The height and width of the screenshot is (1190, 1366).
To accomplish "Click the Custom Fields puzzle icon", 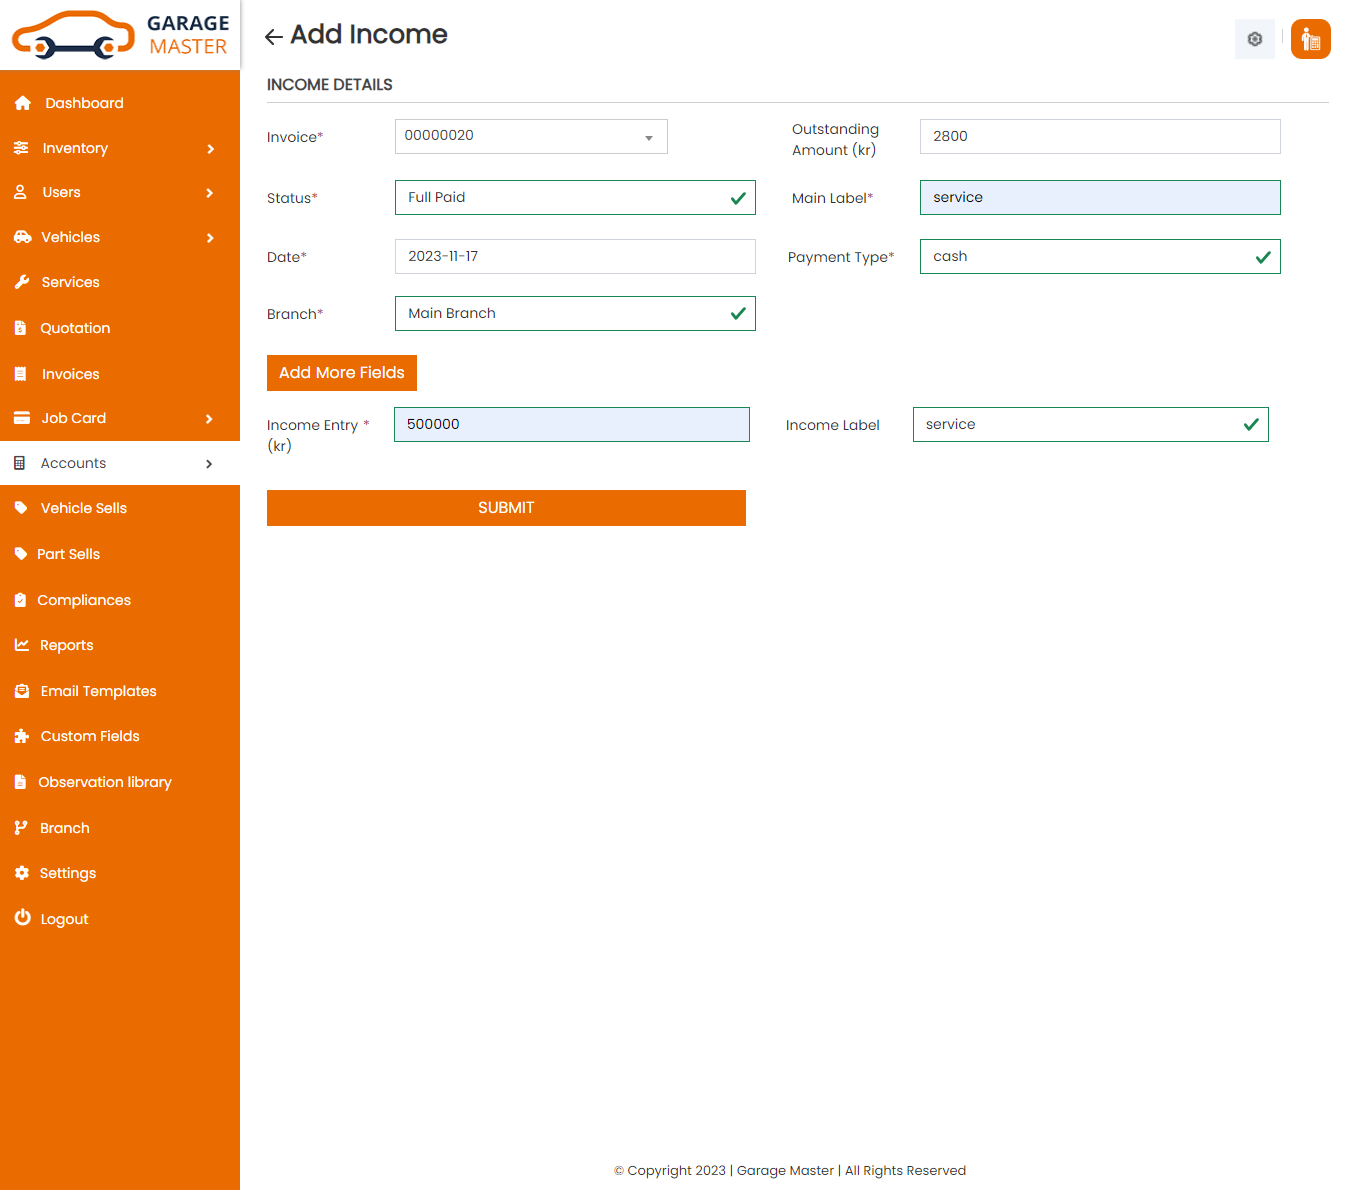I will [x=22, y=736].
